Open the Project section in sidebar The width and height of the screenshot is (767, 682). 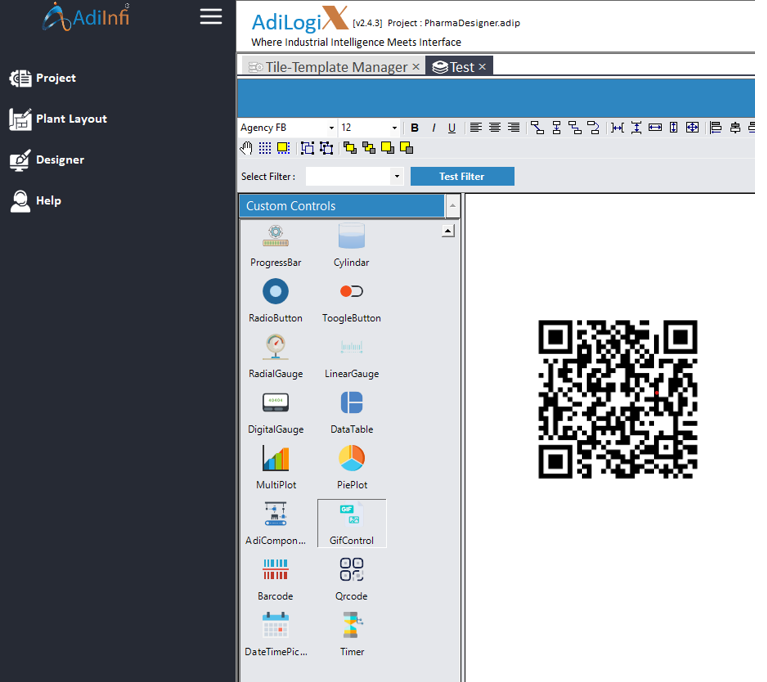click(43, 78)
